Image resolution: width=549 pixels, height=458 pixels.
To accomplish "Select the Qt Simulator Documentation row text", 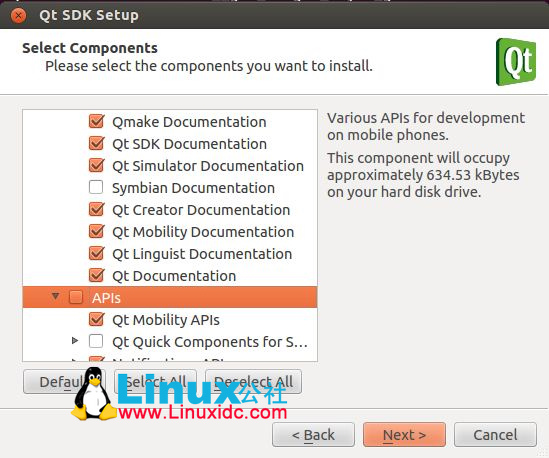I will 208,166.
